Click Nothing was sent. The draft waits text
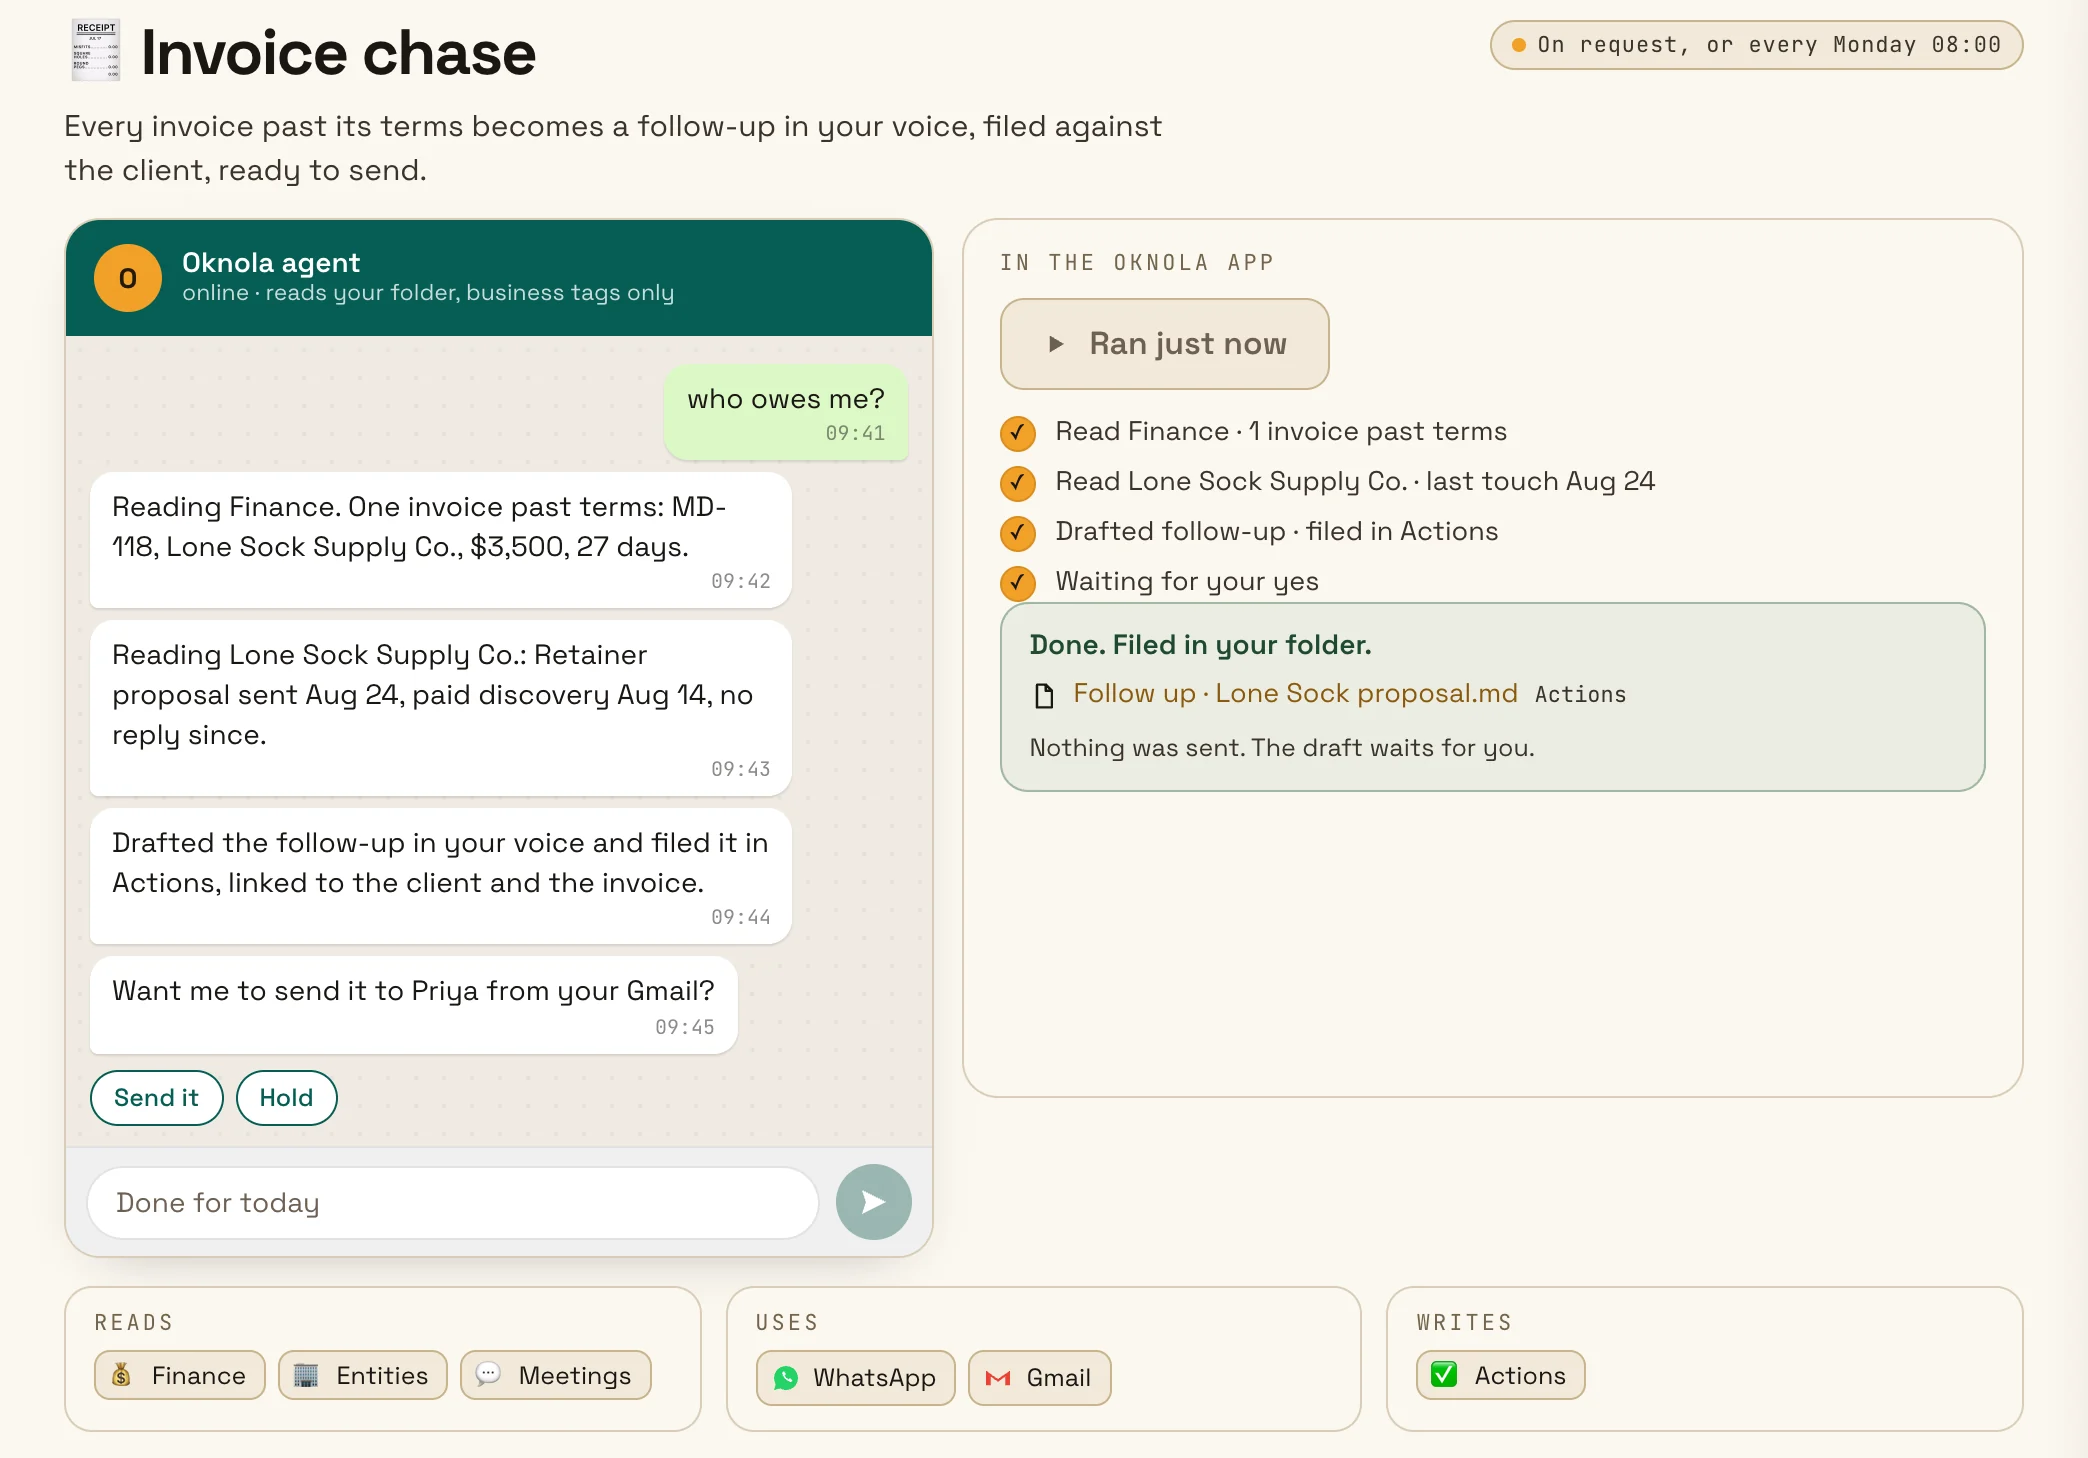 [x=1282, y=748]
